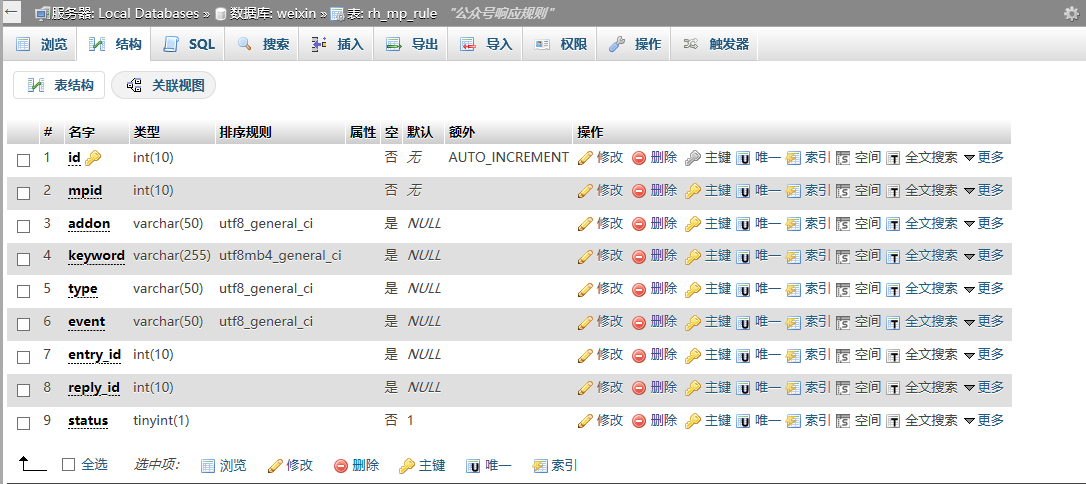Viewport: 1086px width, 484px height.
Task: Expand 更多 dropdown for addon row
Action: (984, 224)
